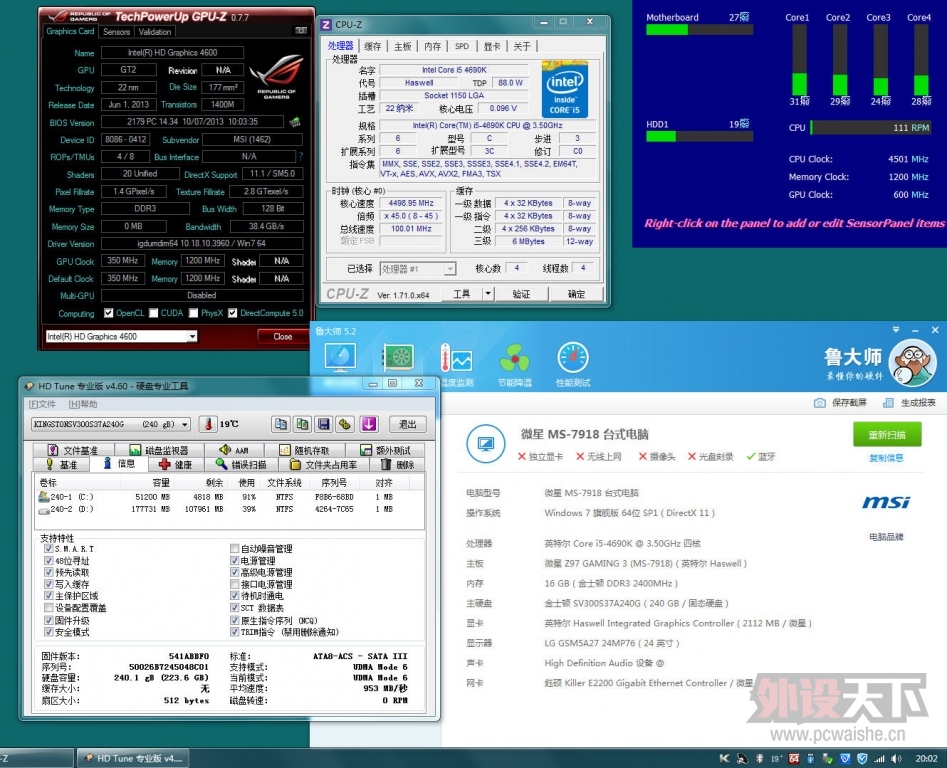The width and height of the screenshot is (947, 768).
Task: Open the CPU-Z 工具 dropdown arrow
Action: (x=488, y=294)
